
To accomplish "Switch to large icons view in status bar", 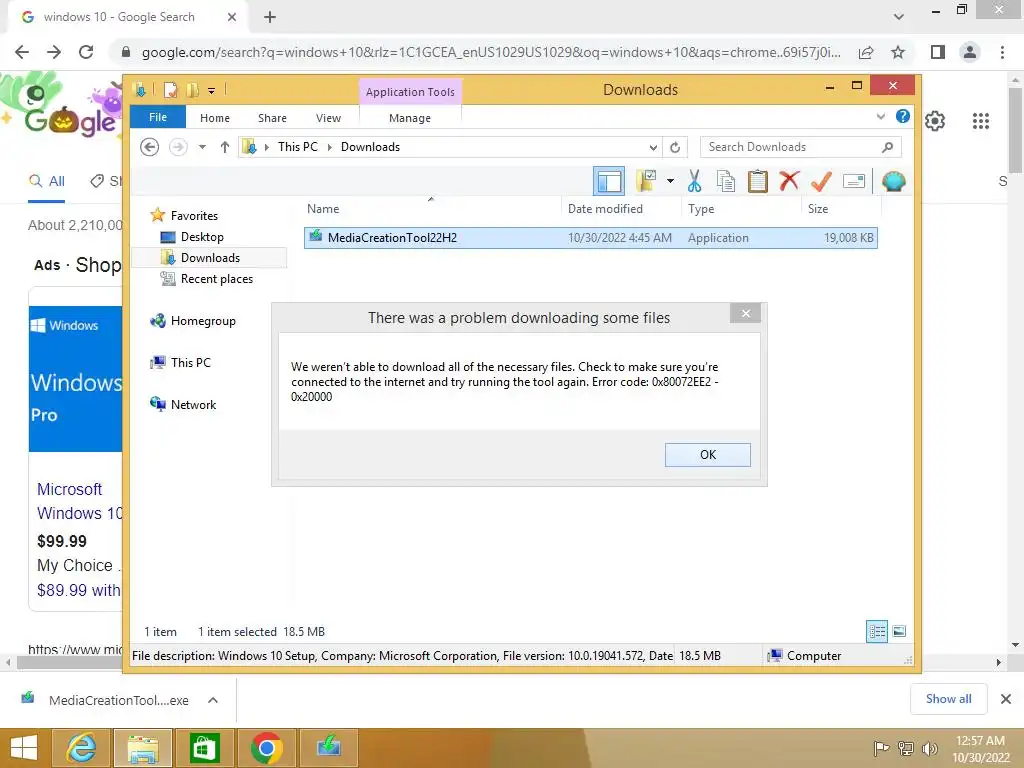I will (x=899, y=631).
